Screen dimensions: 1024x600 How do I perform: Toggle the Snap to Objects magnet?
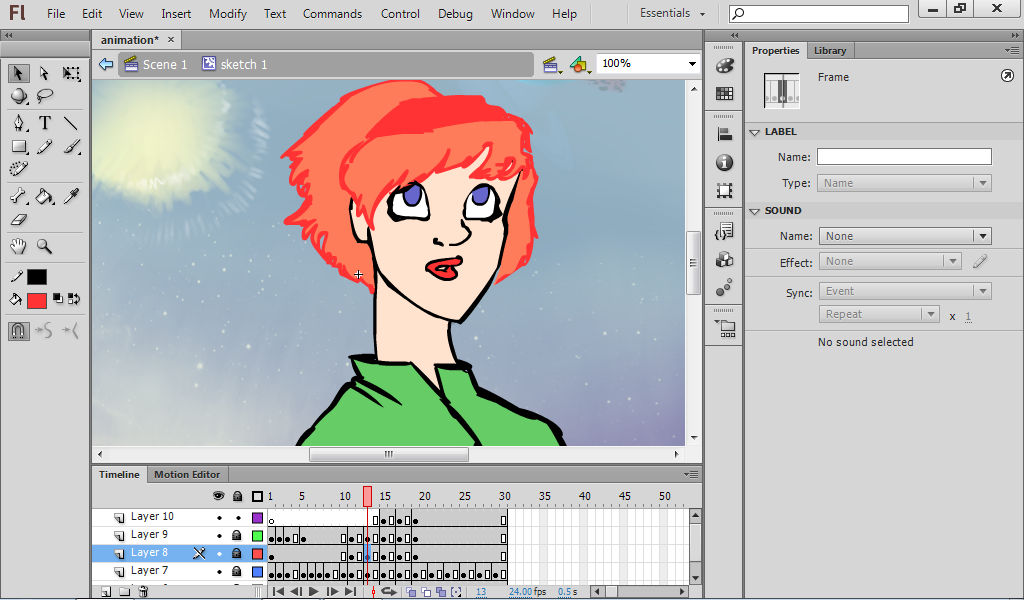pyautogui.click(x=18, y=331)
